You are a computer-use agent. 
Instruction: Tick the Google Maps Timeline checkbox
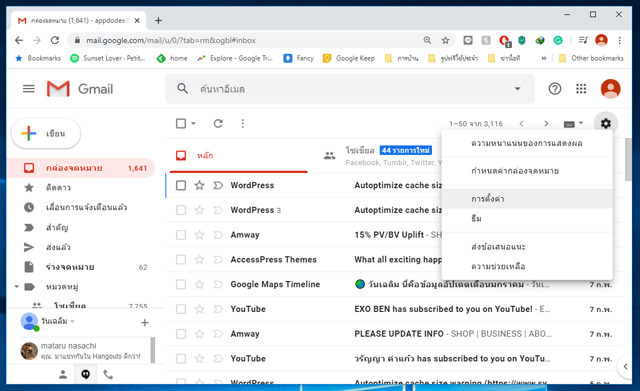pyautogui.click(x=181, y=284)
